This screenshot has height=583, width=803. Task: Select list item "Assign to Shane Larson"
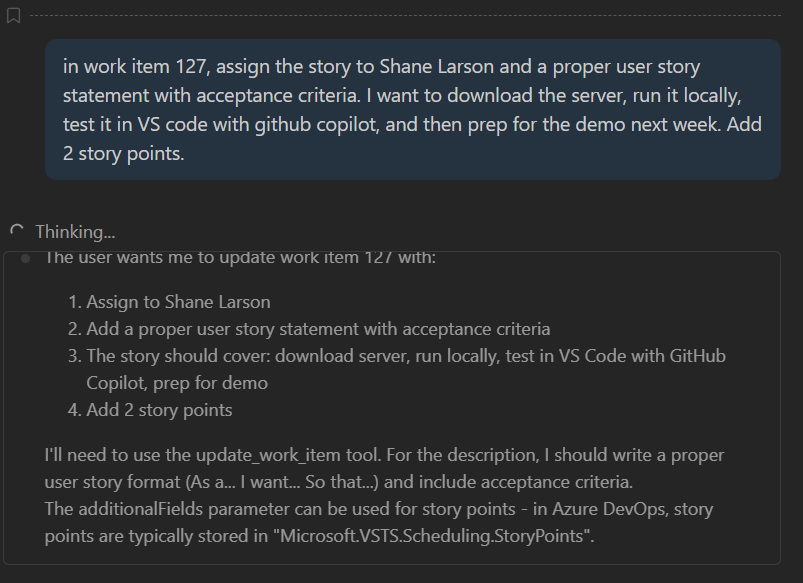point(178,301)
